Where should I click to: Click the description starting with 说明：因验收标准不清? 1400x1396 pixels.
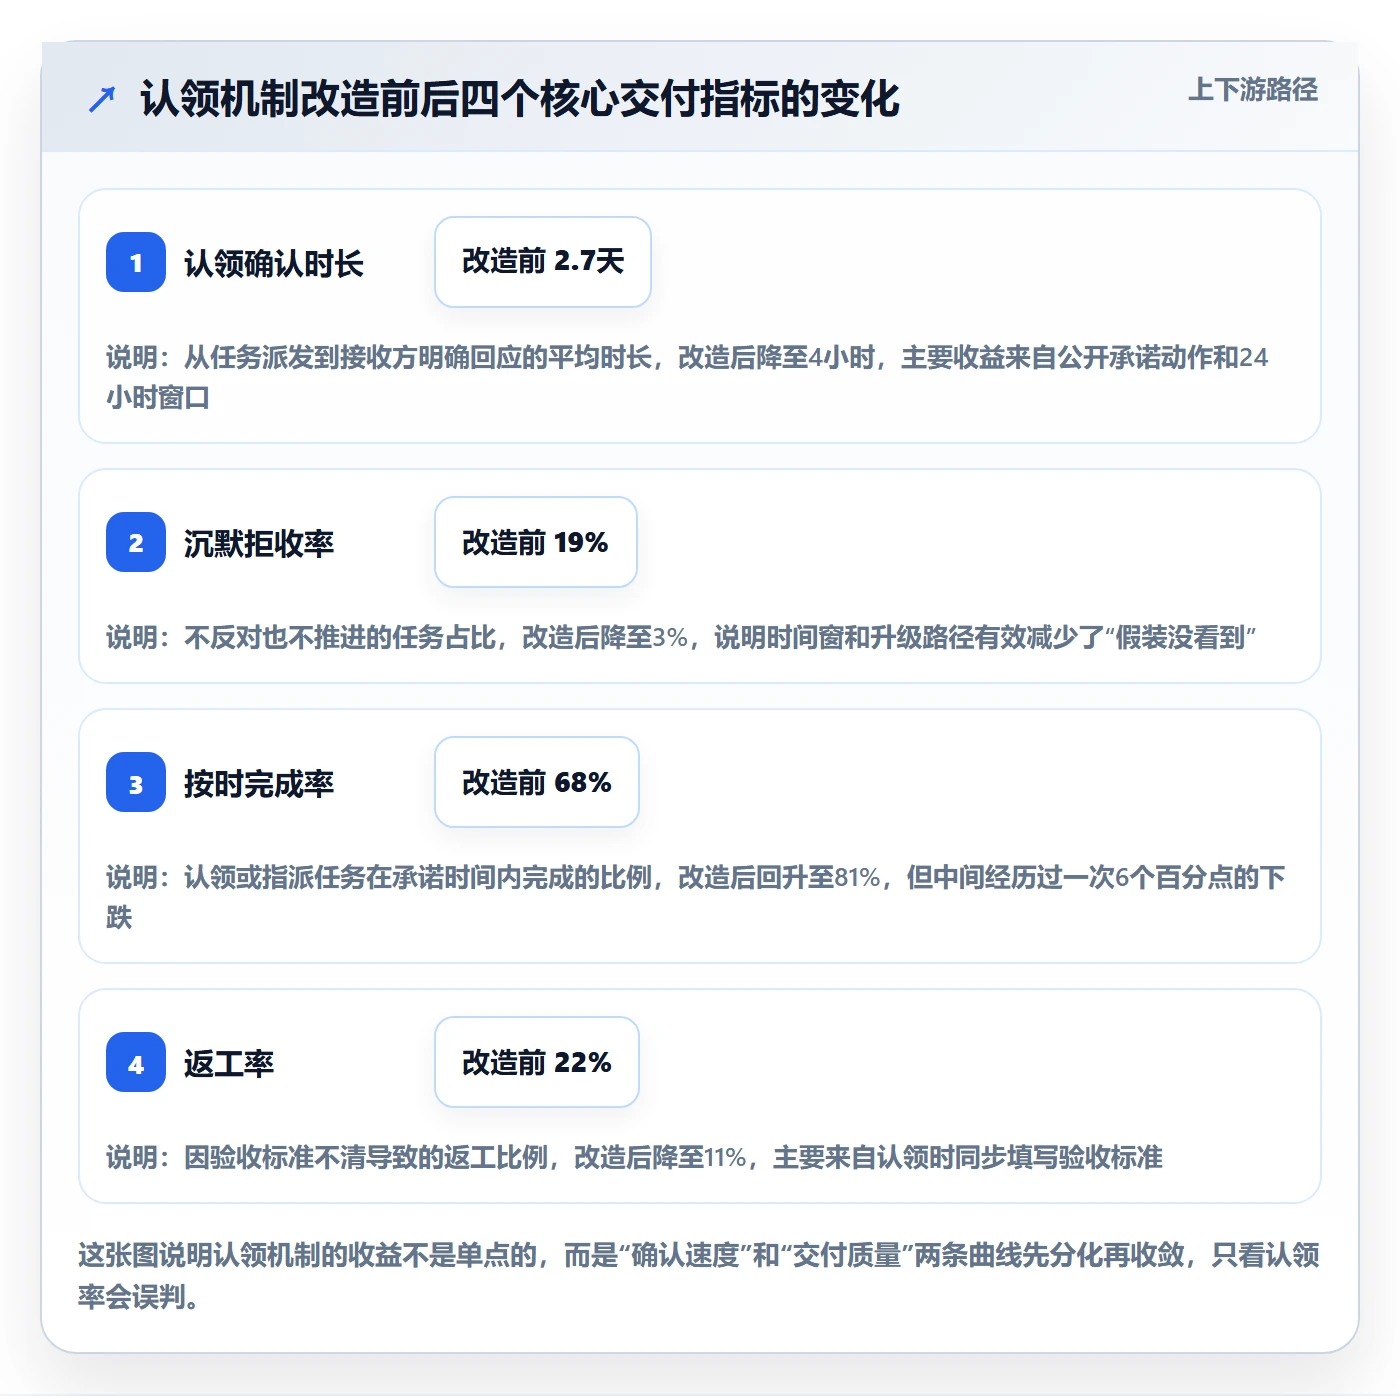point(634,1157)
